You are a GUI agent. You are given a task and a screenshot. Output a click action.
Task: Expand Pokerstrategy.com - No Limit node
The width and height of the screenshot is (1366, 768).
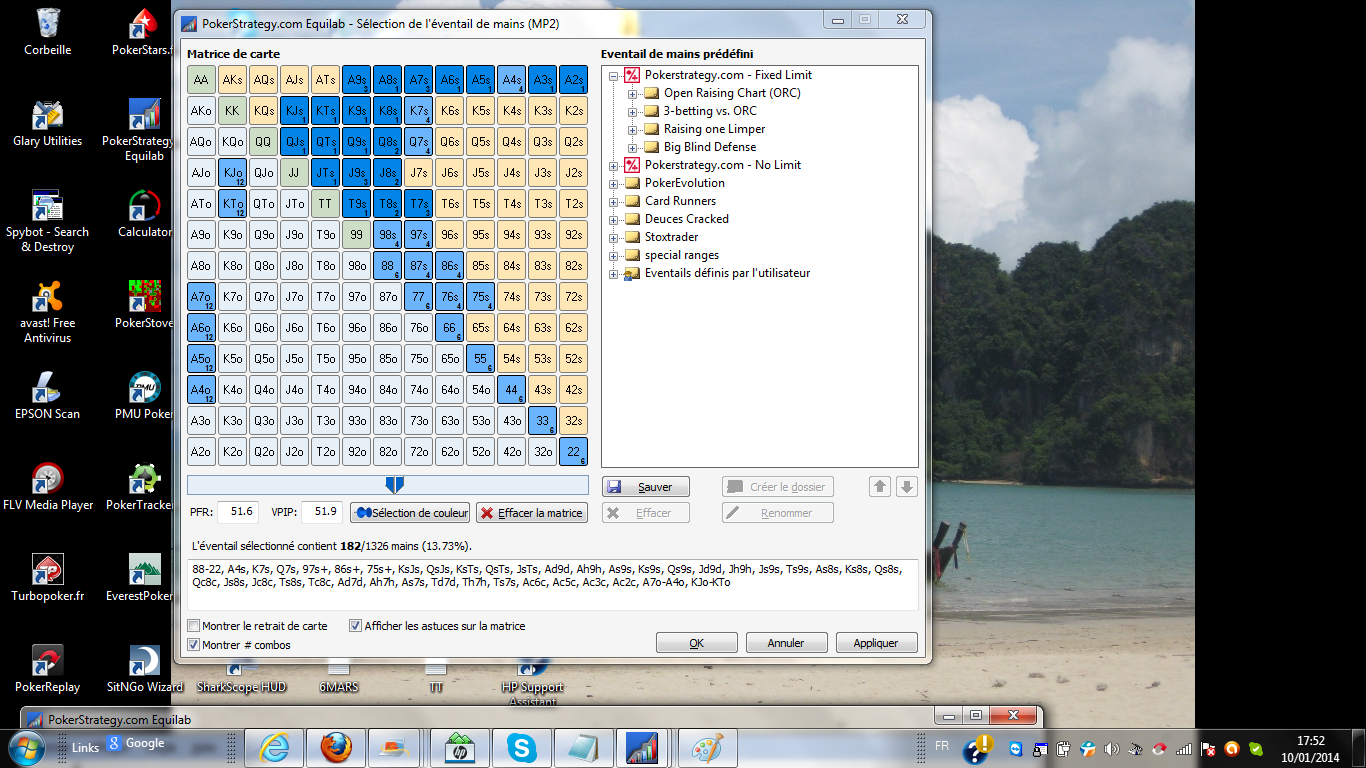[614, 165]
